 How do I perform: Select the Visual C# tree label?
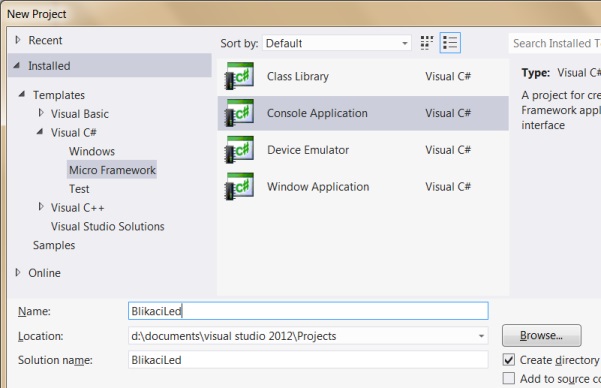pos(74,133)
